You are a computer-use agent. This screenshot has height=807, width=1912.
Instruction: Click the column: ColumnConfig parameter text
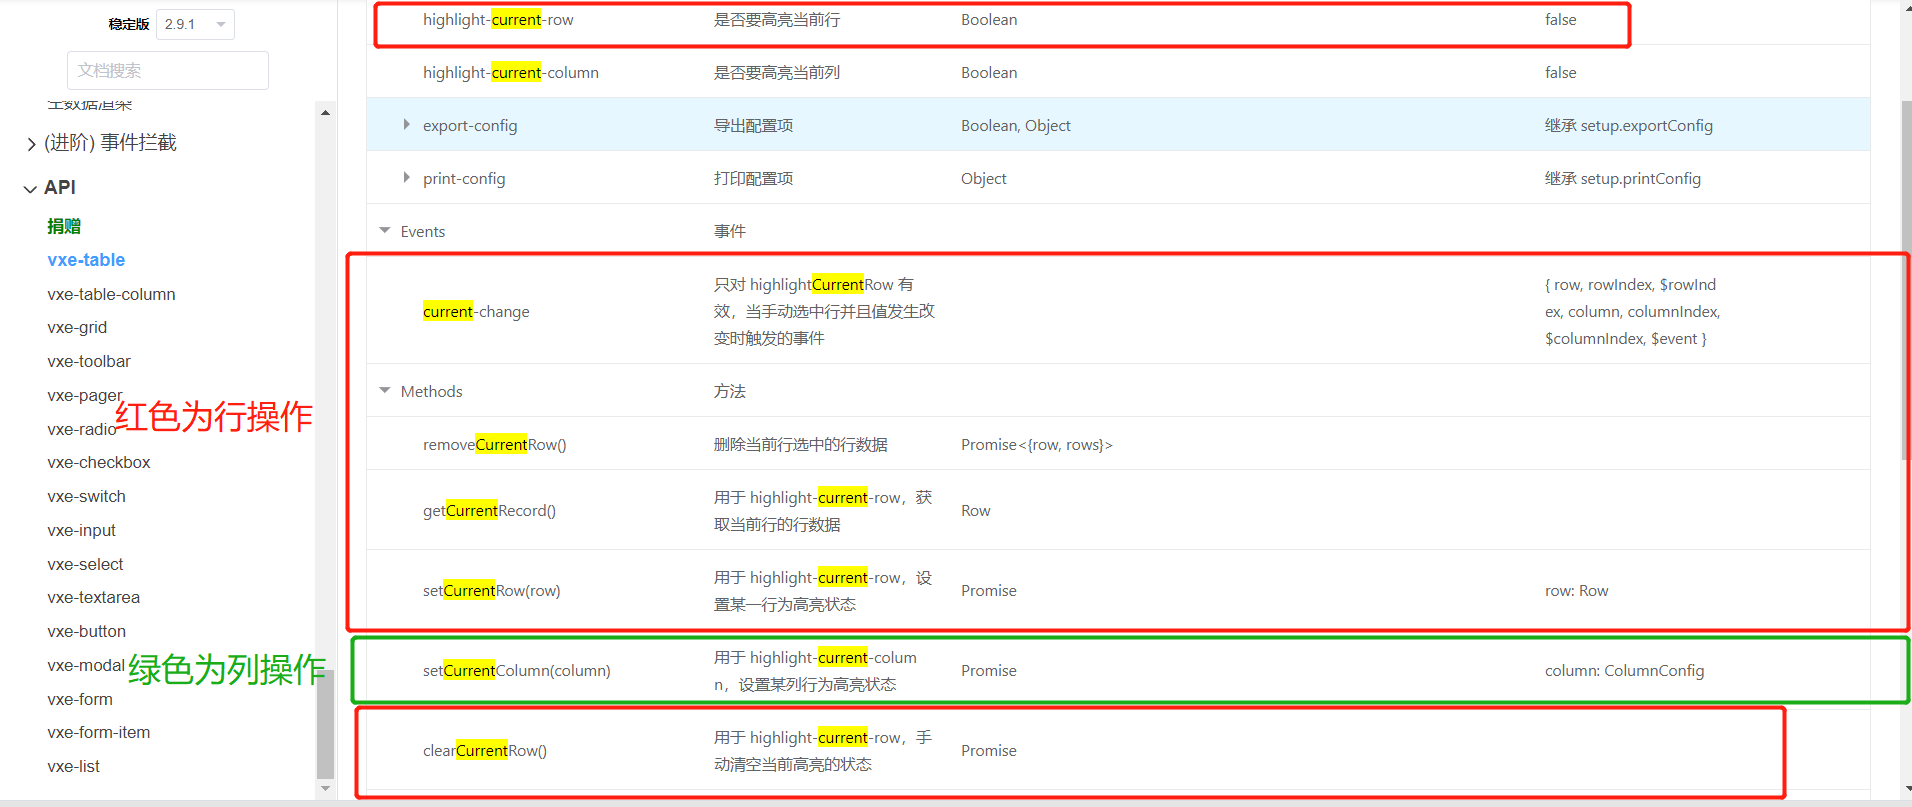pos(1625,671)
